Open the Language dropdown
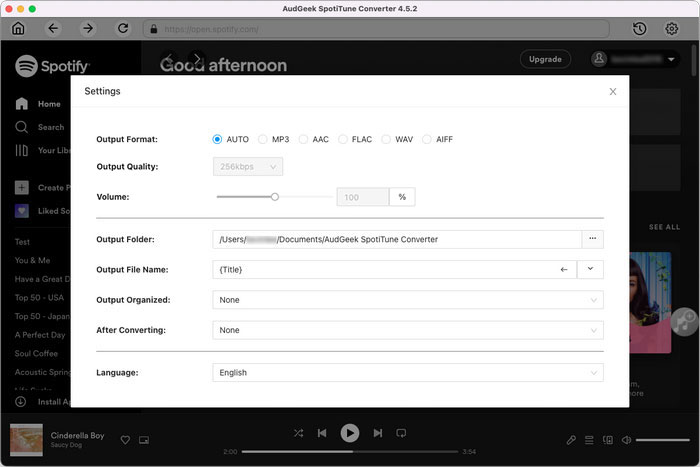Image resolution: width=700 pixels, height=467 pixels. (408, 373)
